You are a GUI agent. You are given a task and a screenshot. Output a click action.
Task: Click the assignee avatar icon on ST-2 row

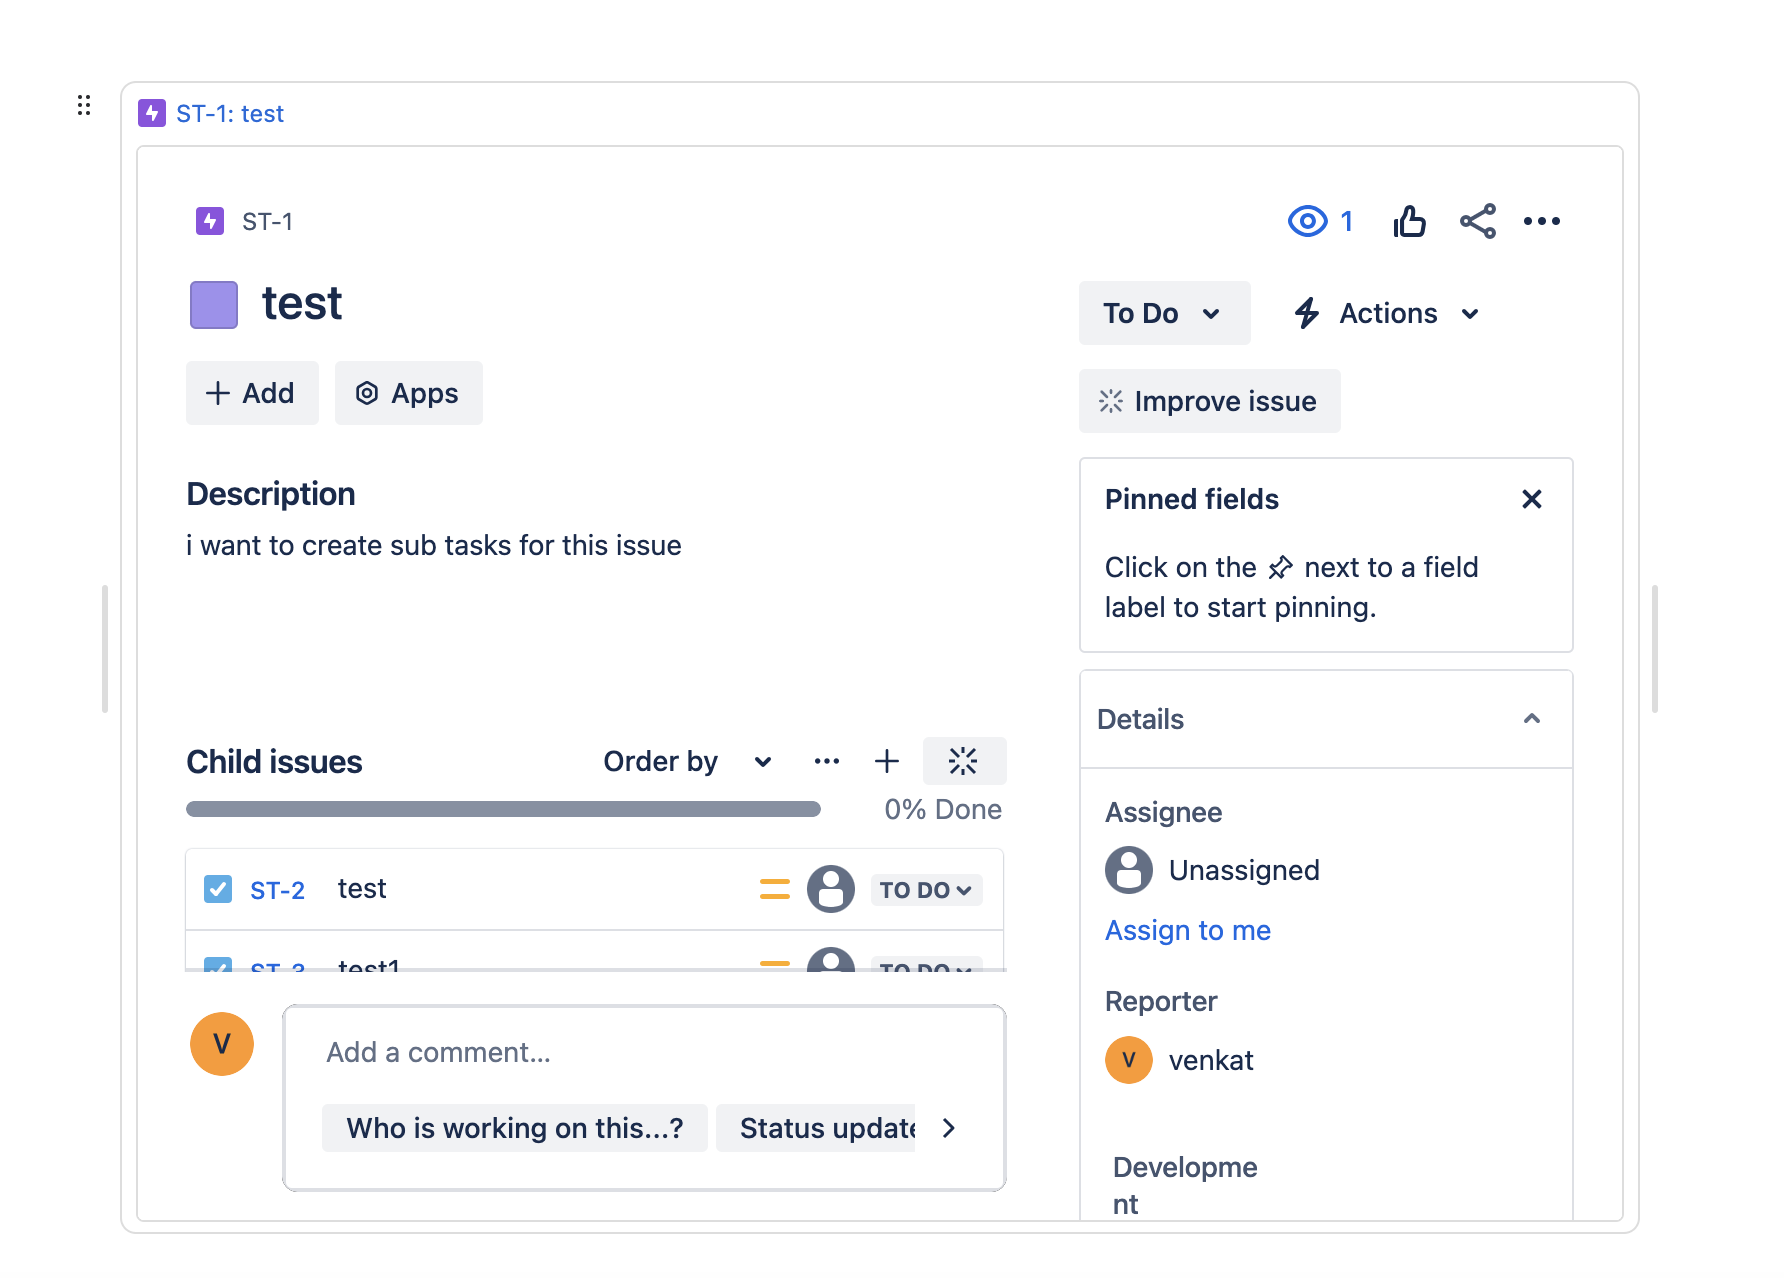(831, 889)
